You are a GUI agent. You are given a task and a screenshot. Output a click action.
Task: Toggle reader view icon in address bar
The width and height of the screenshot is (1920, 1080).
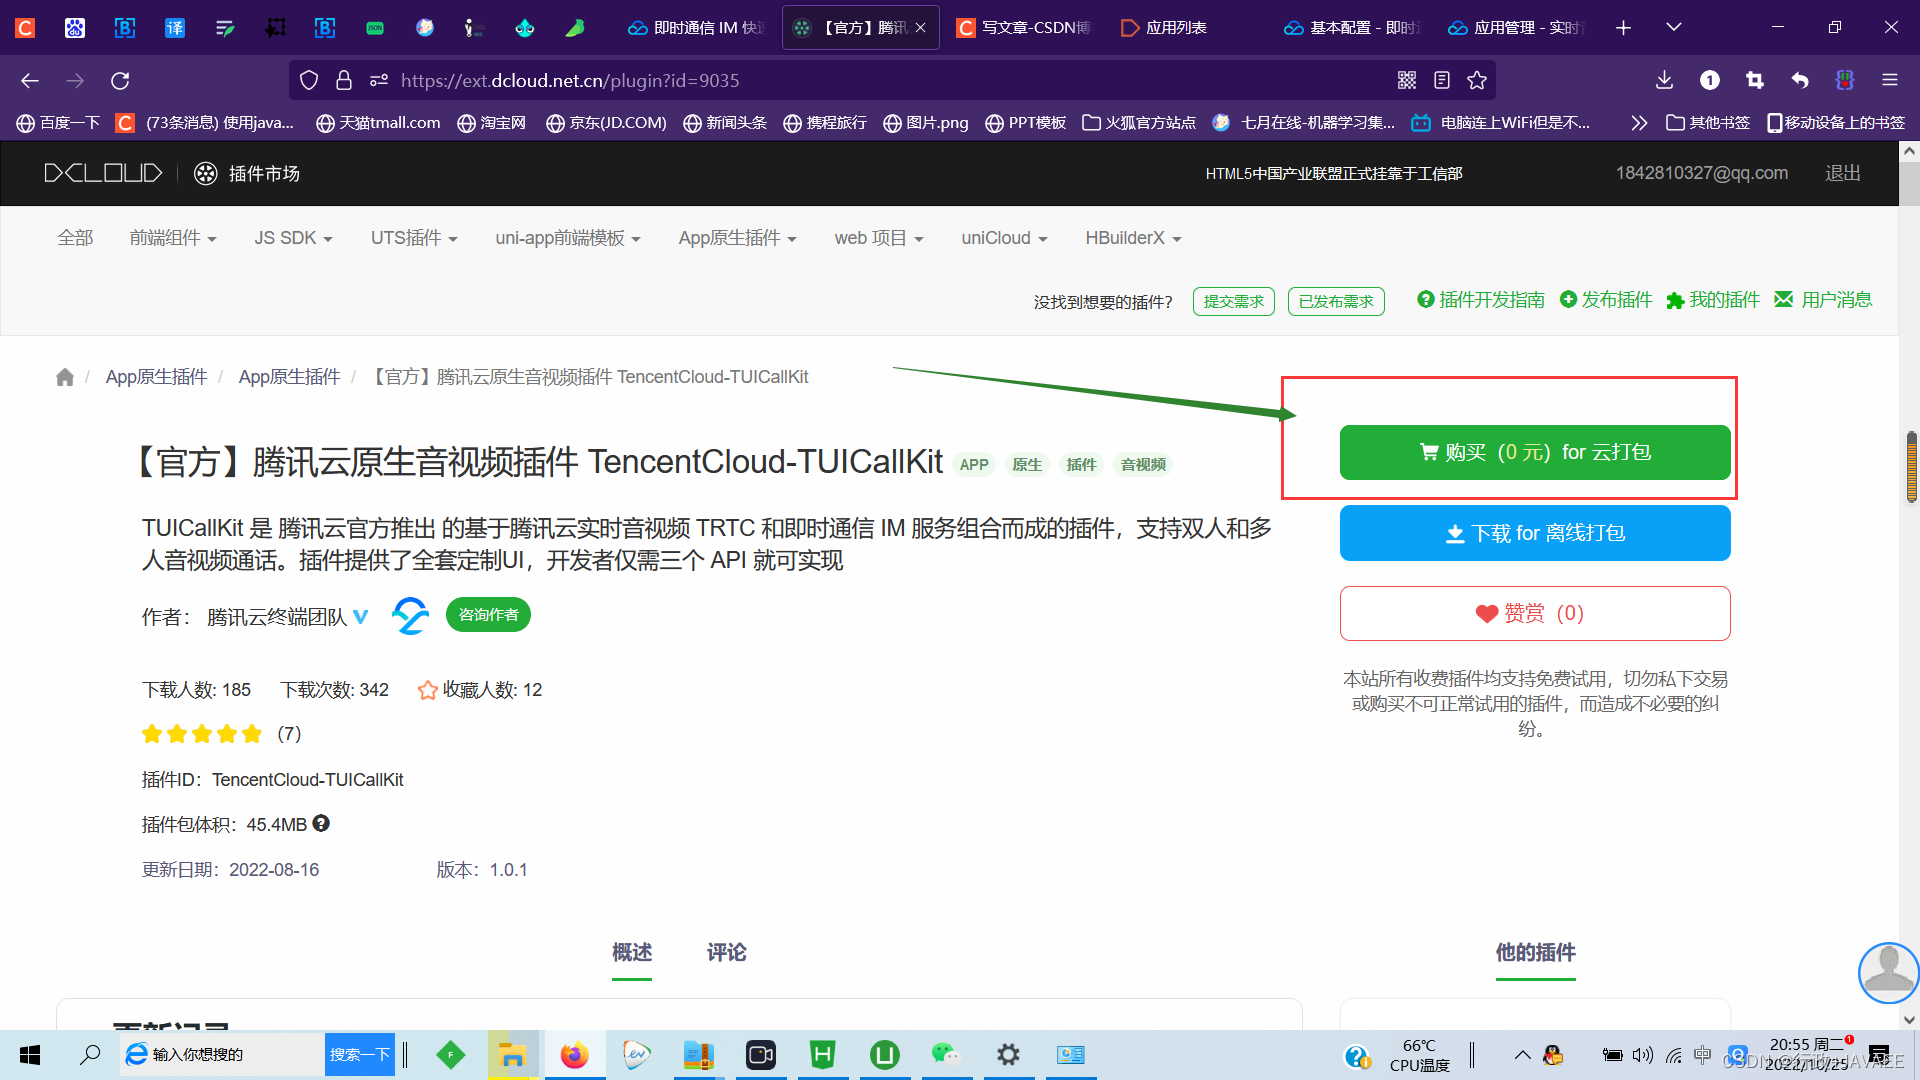pos(1442,80)
